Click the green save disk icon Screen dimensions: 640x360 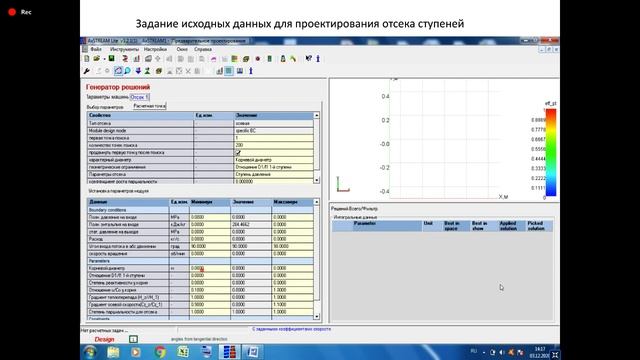click(x=111, y=59)
